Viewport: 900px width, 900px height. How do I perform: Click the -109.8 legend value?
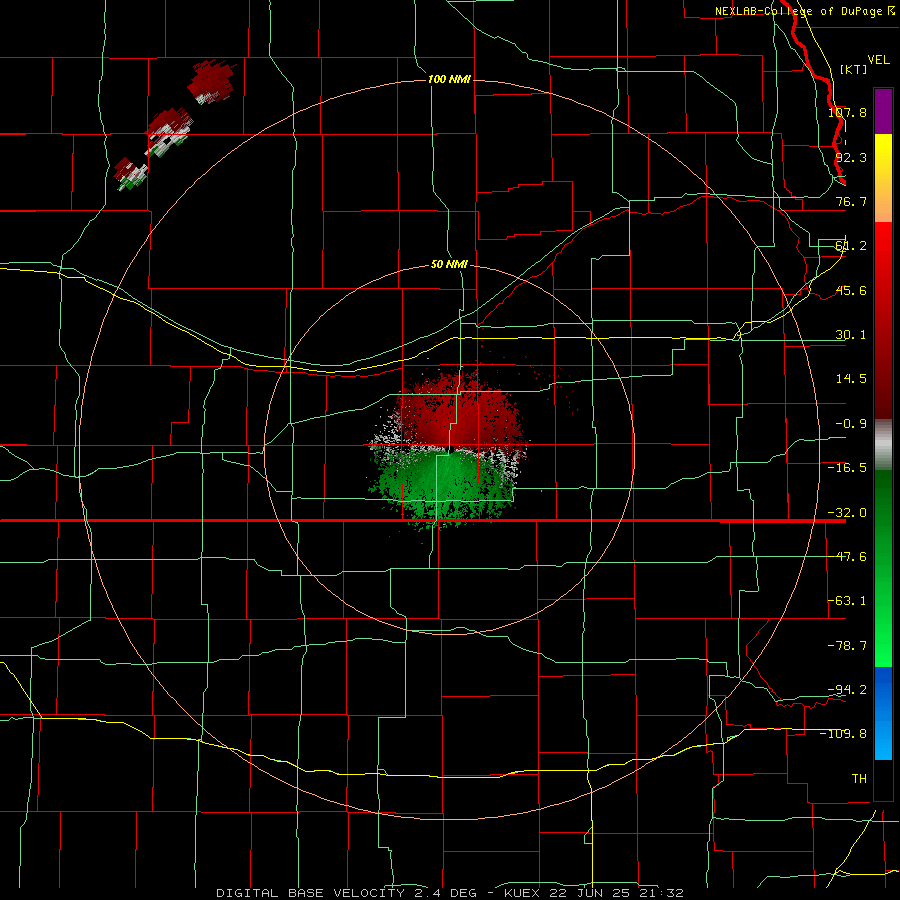coord(844,734)
